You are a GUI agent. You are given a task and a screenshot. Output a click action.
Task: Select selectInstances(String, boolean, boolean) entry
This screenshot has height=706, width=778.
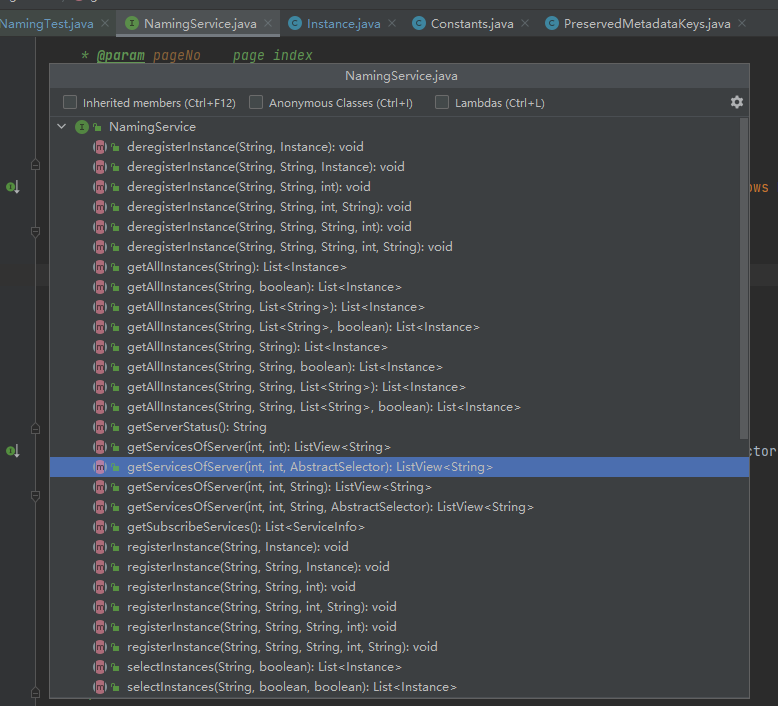[x=291, y=687]
